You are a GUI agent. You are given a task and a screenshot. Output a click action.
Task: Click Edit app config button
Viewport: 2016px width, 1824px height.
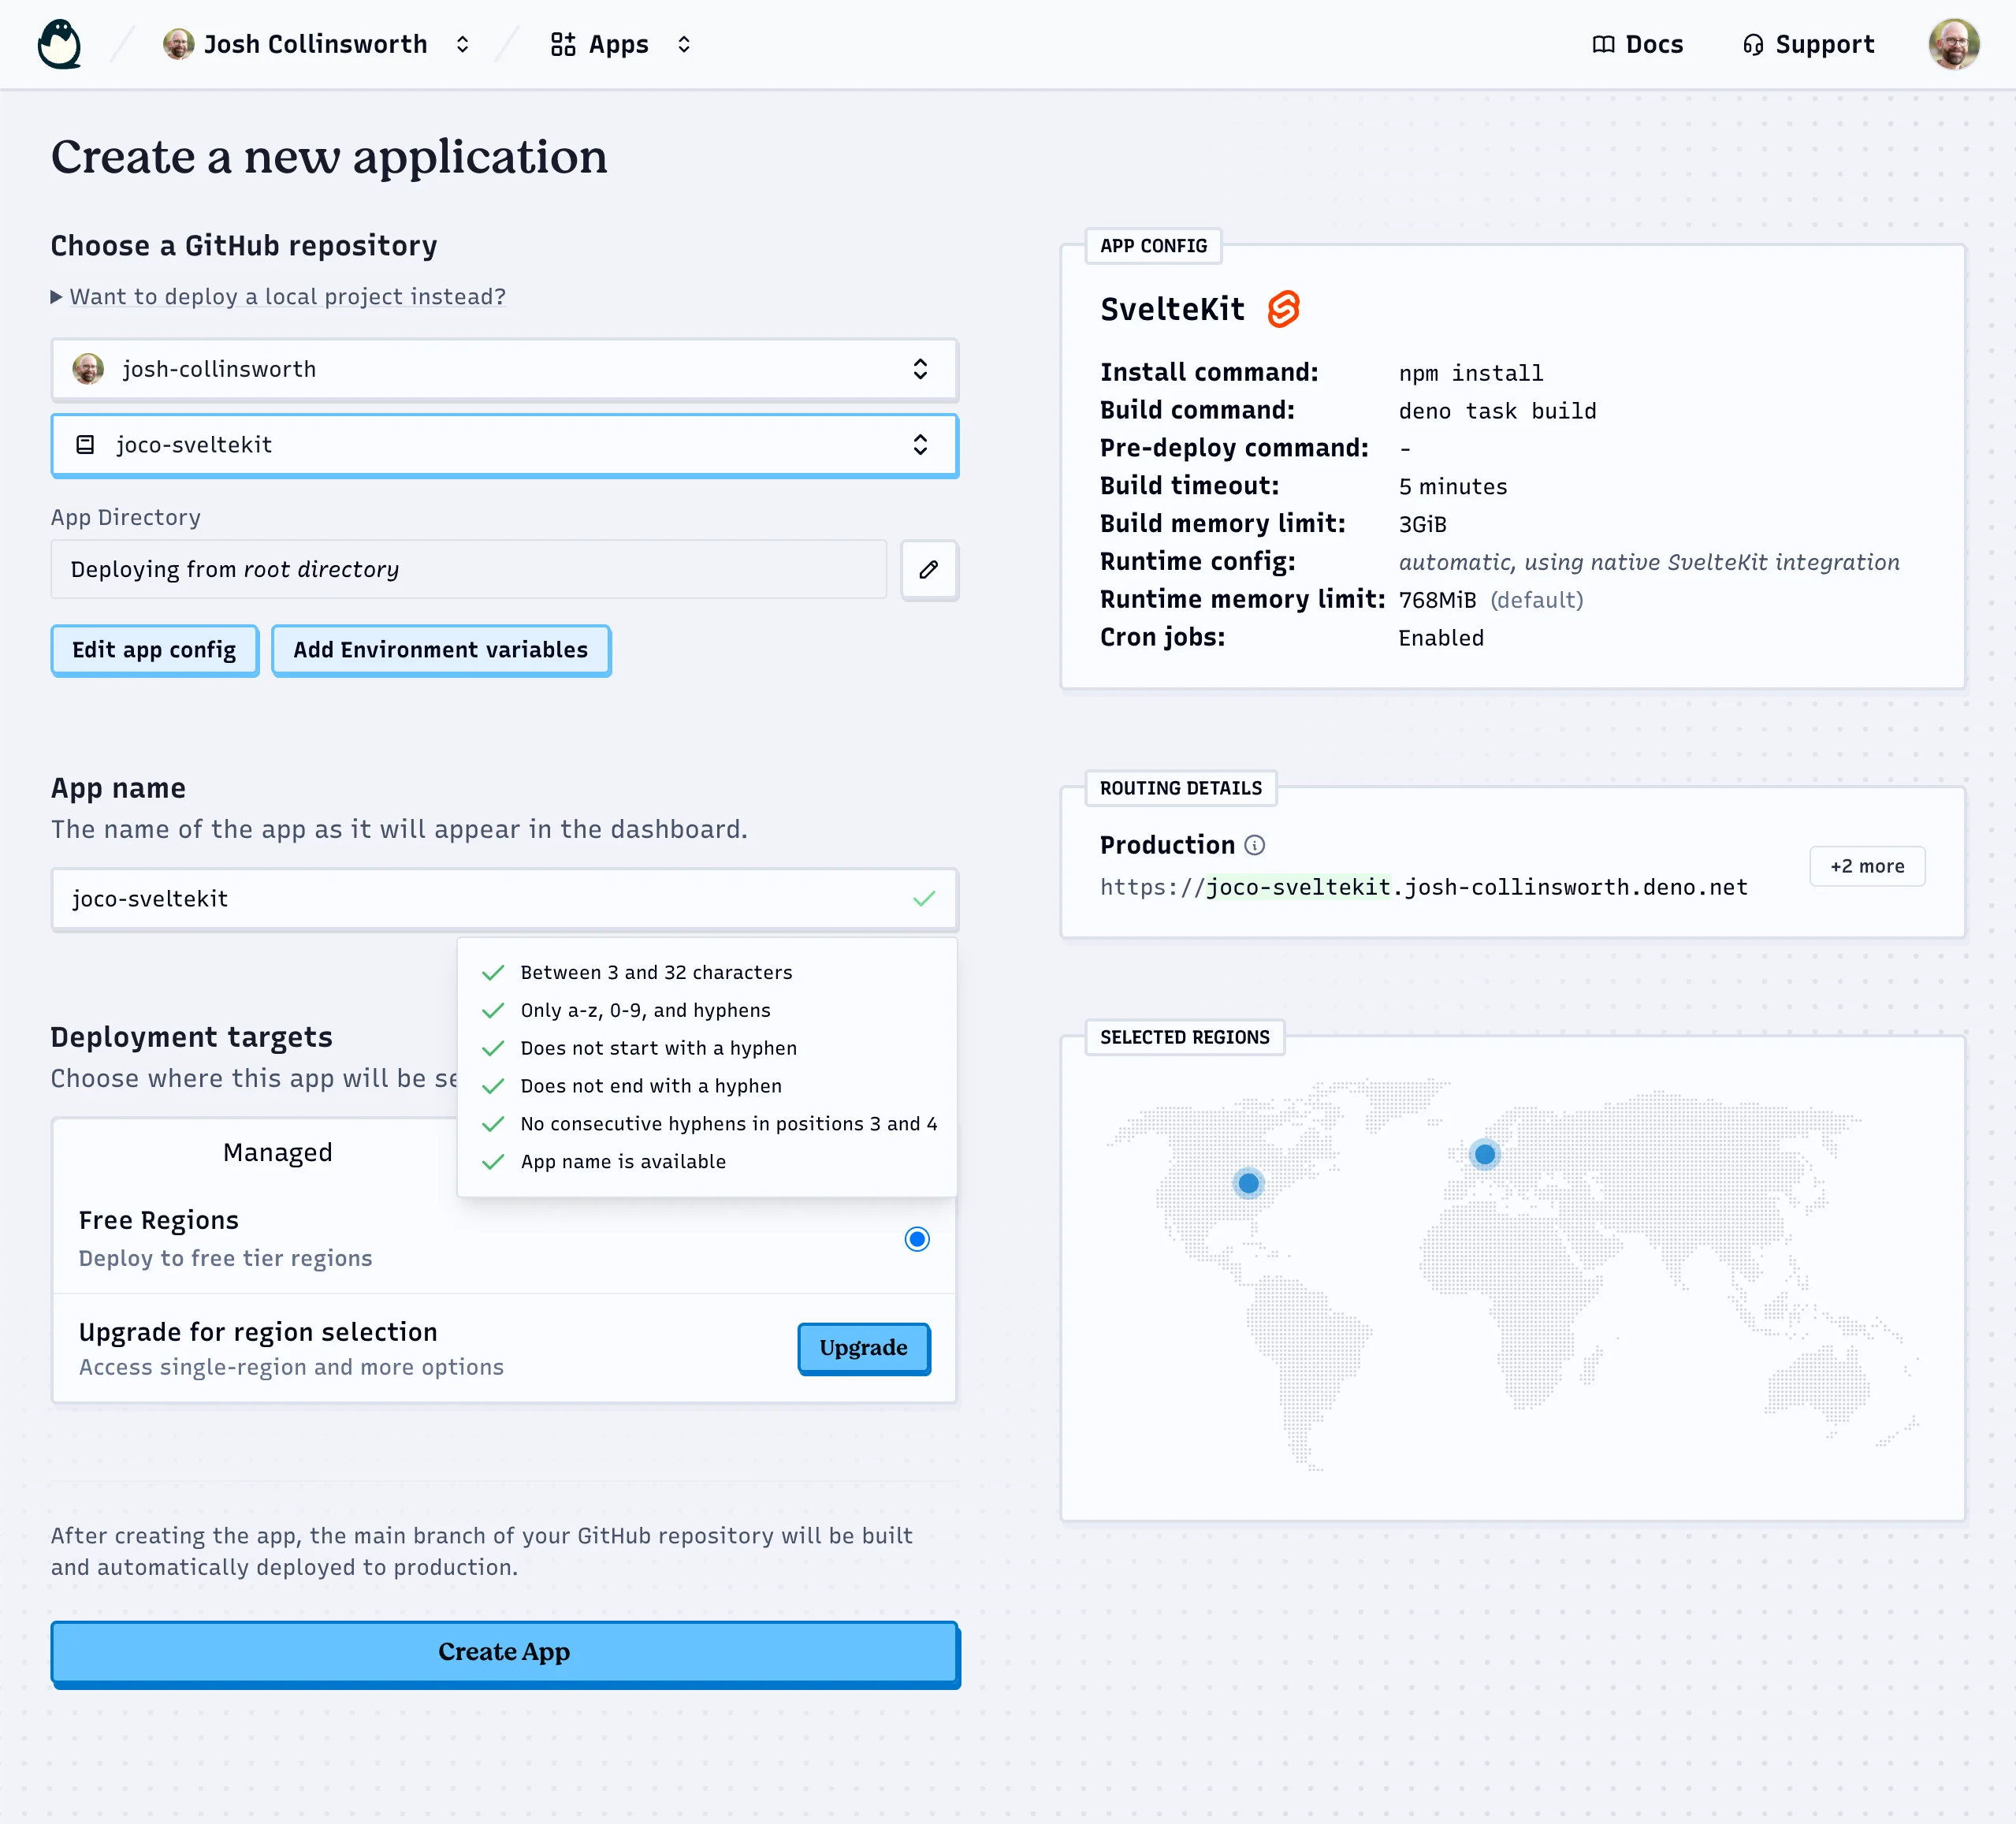(x=155, y=651)
